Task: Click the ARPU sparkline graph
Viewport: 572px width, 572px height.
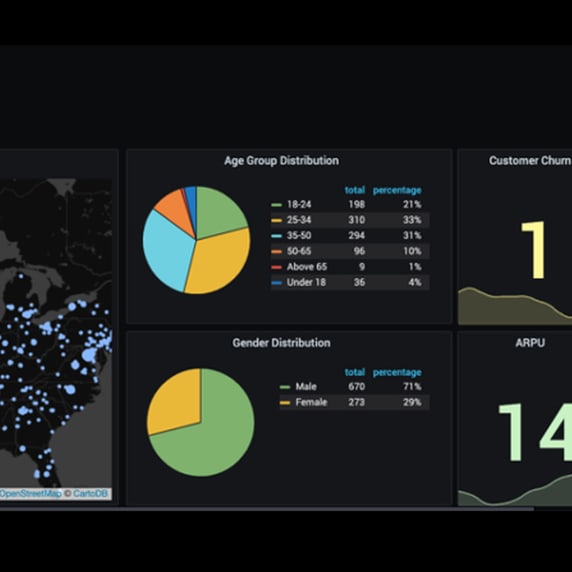Action: coord(515,491)
